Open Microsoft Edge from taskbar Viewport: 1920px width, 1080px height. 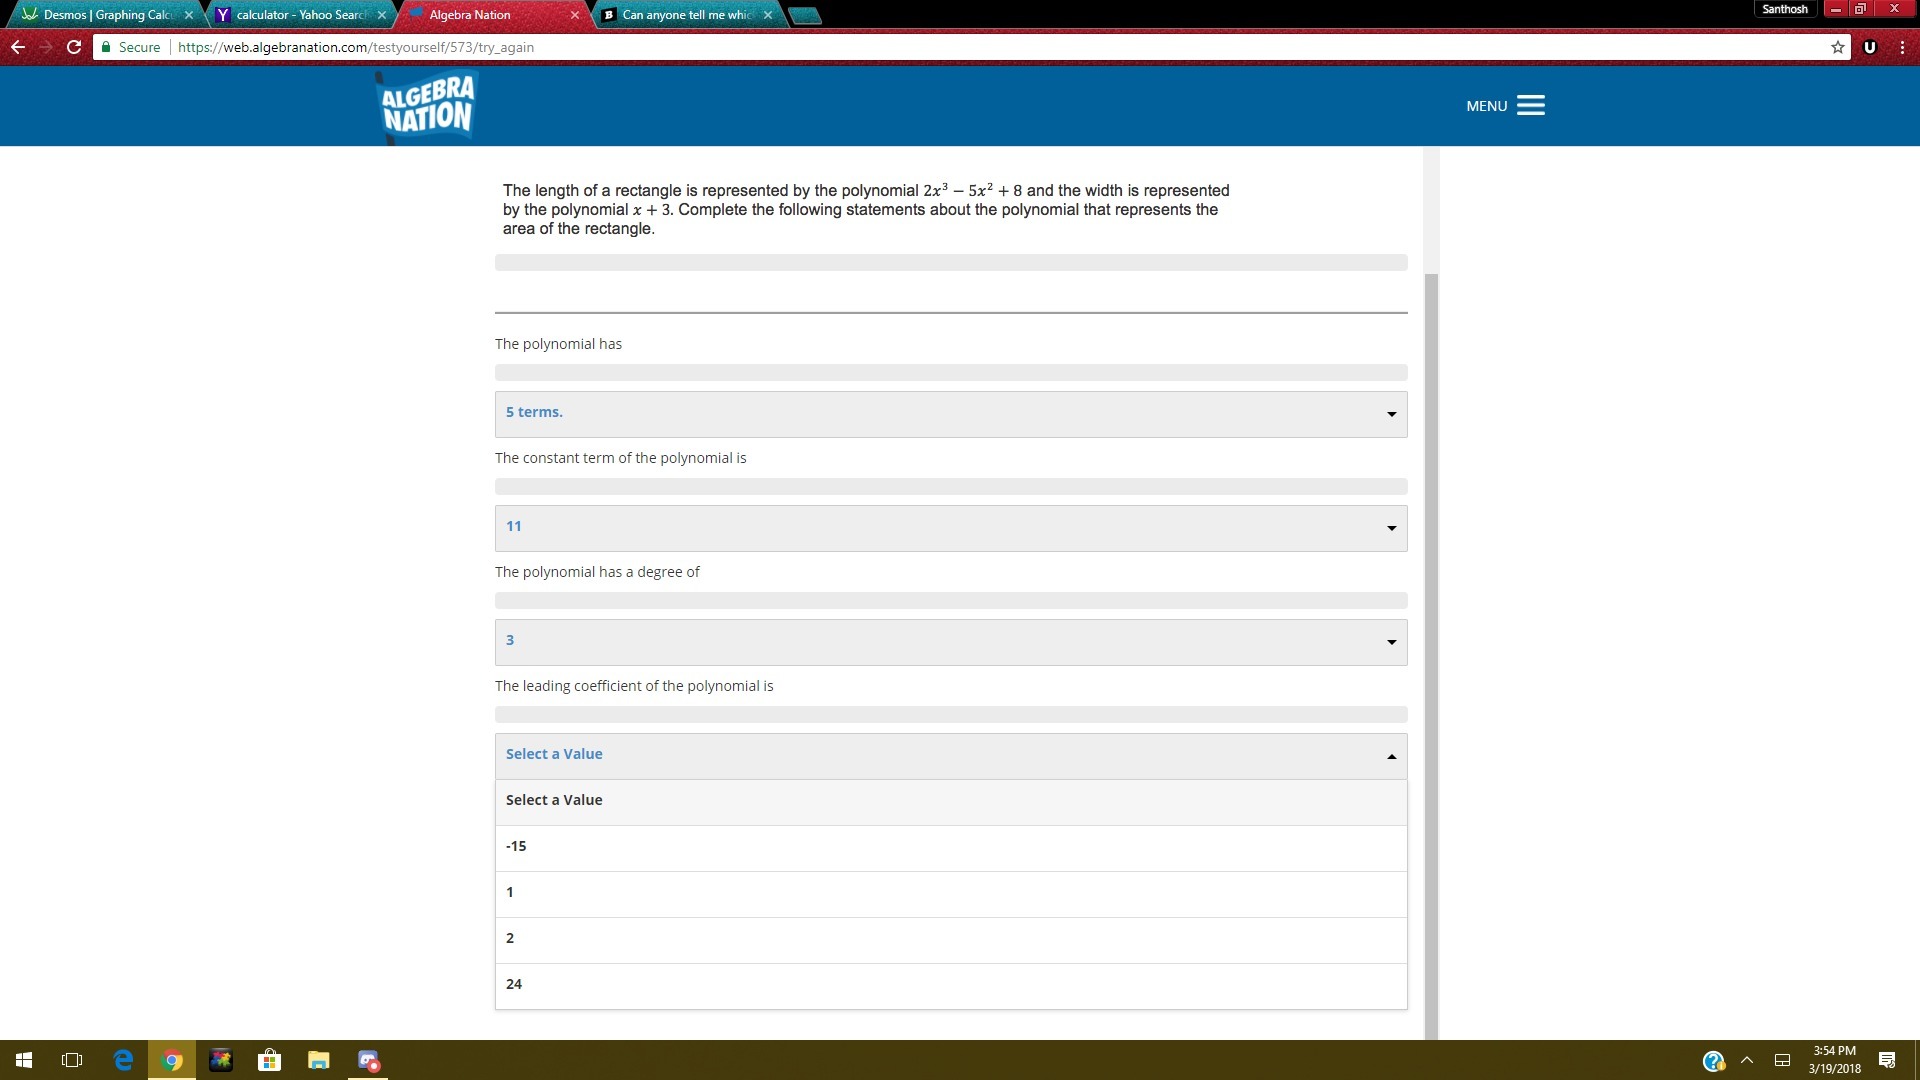pyautogui.click(x=123, y=1060)
